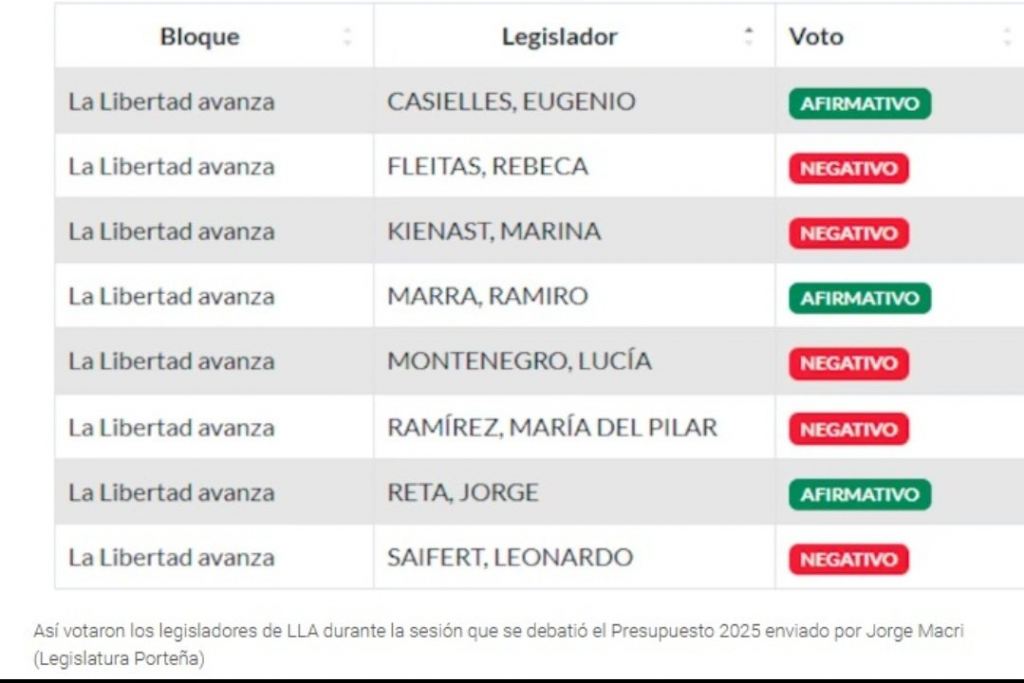Select legislator name MARRA, RAMIRO
The height and width of the screenshot is (683, 1024).
pyautogui.click(x=487, y=297)
